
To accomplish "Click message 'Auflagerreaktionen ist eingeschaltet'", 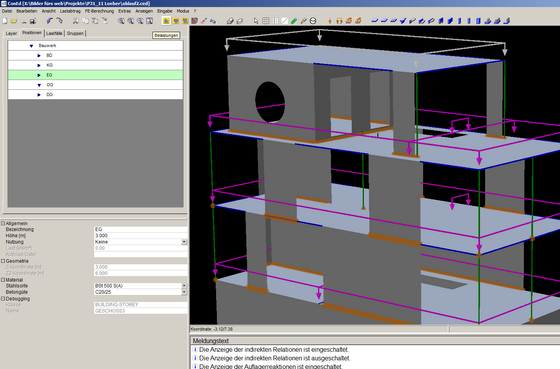I will [x=271, y=366].
